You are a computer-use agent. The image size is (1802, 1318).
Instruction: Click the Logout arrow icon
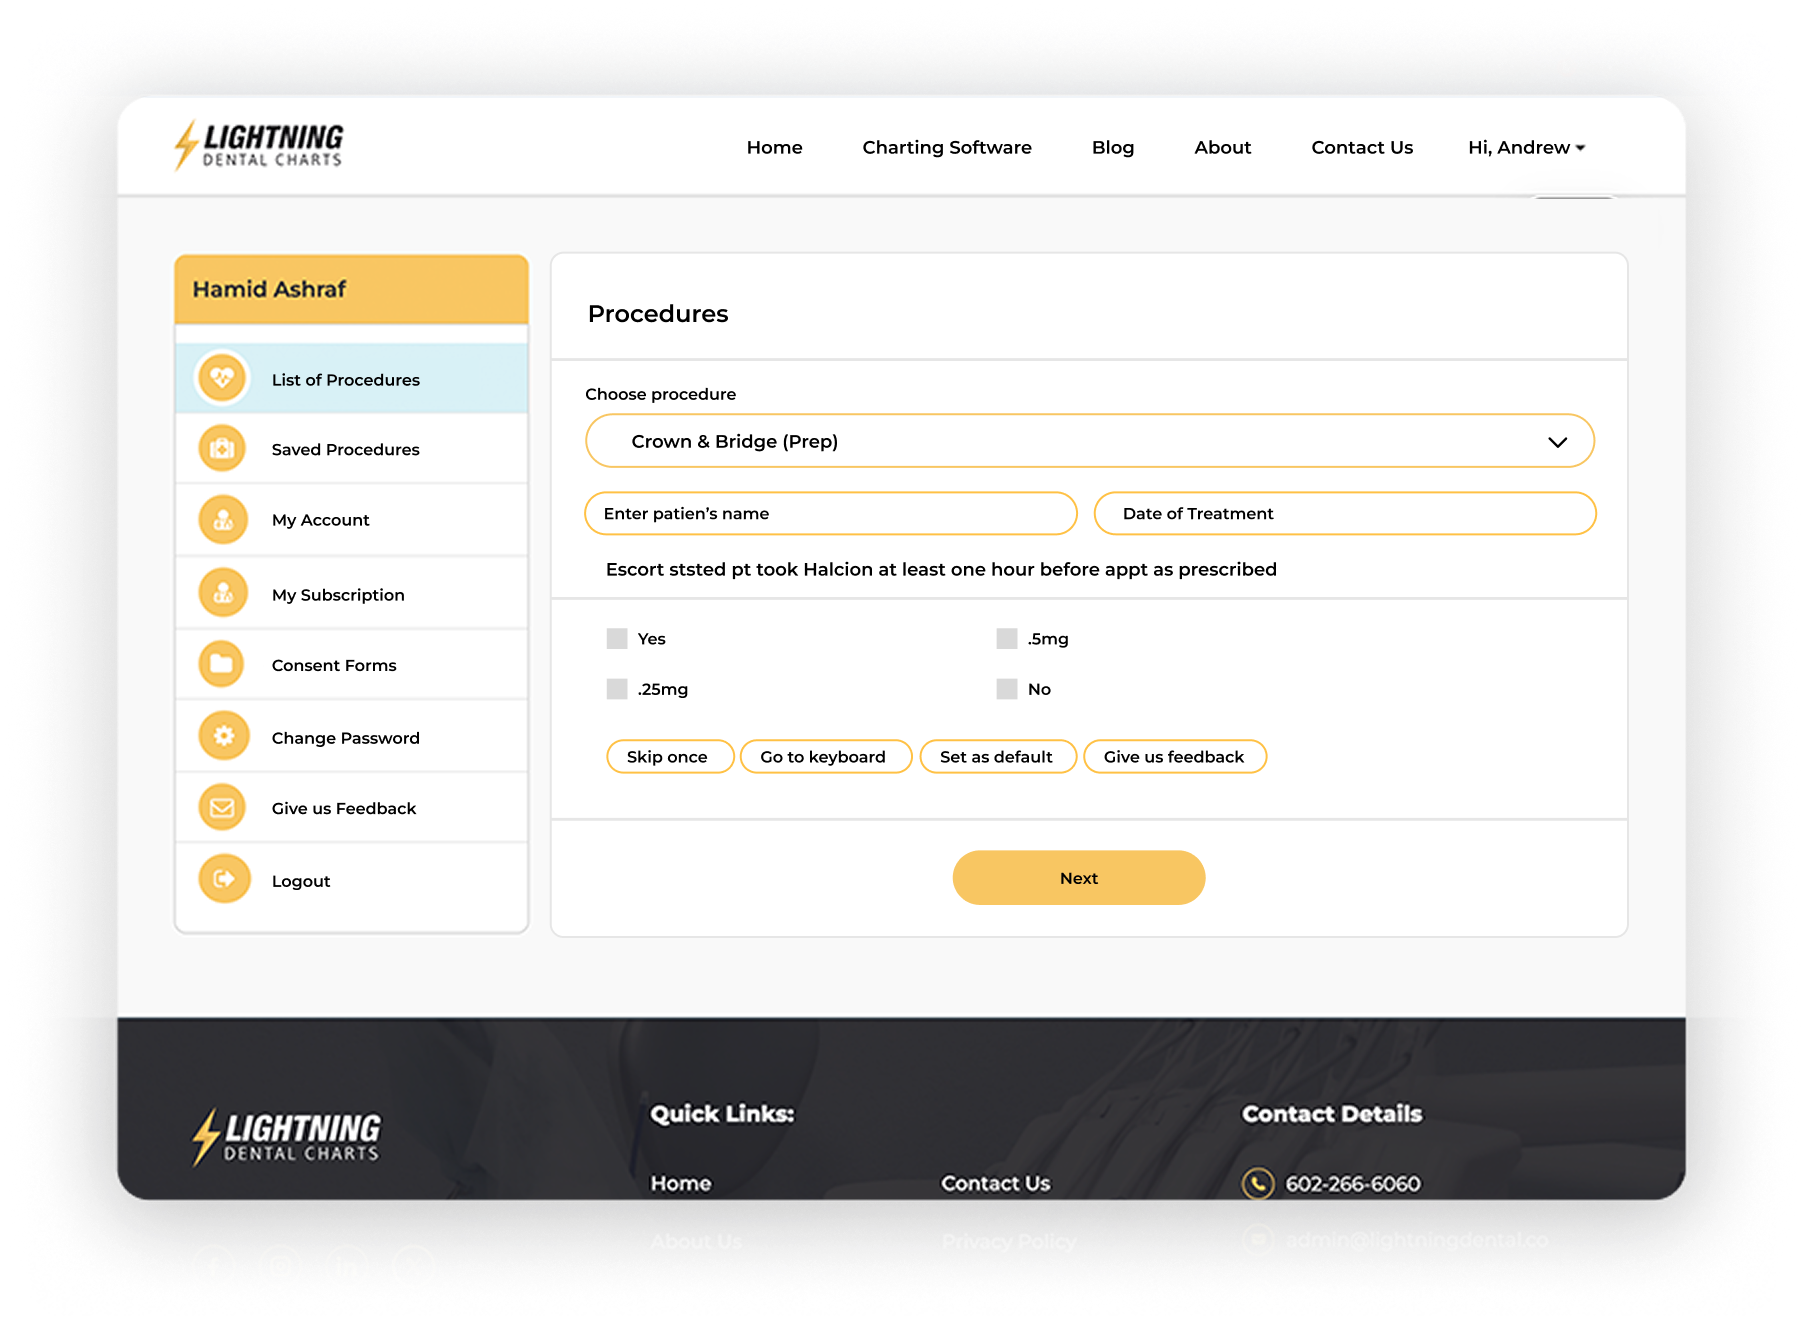(223, 880)
